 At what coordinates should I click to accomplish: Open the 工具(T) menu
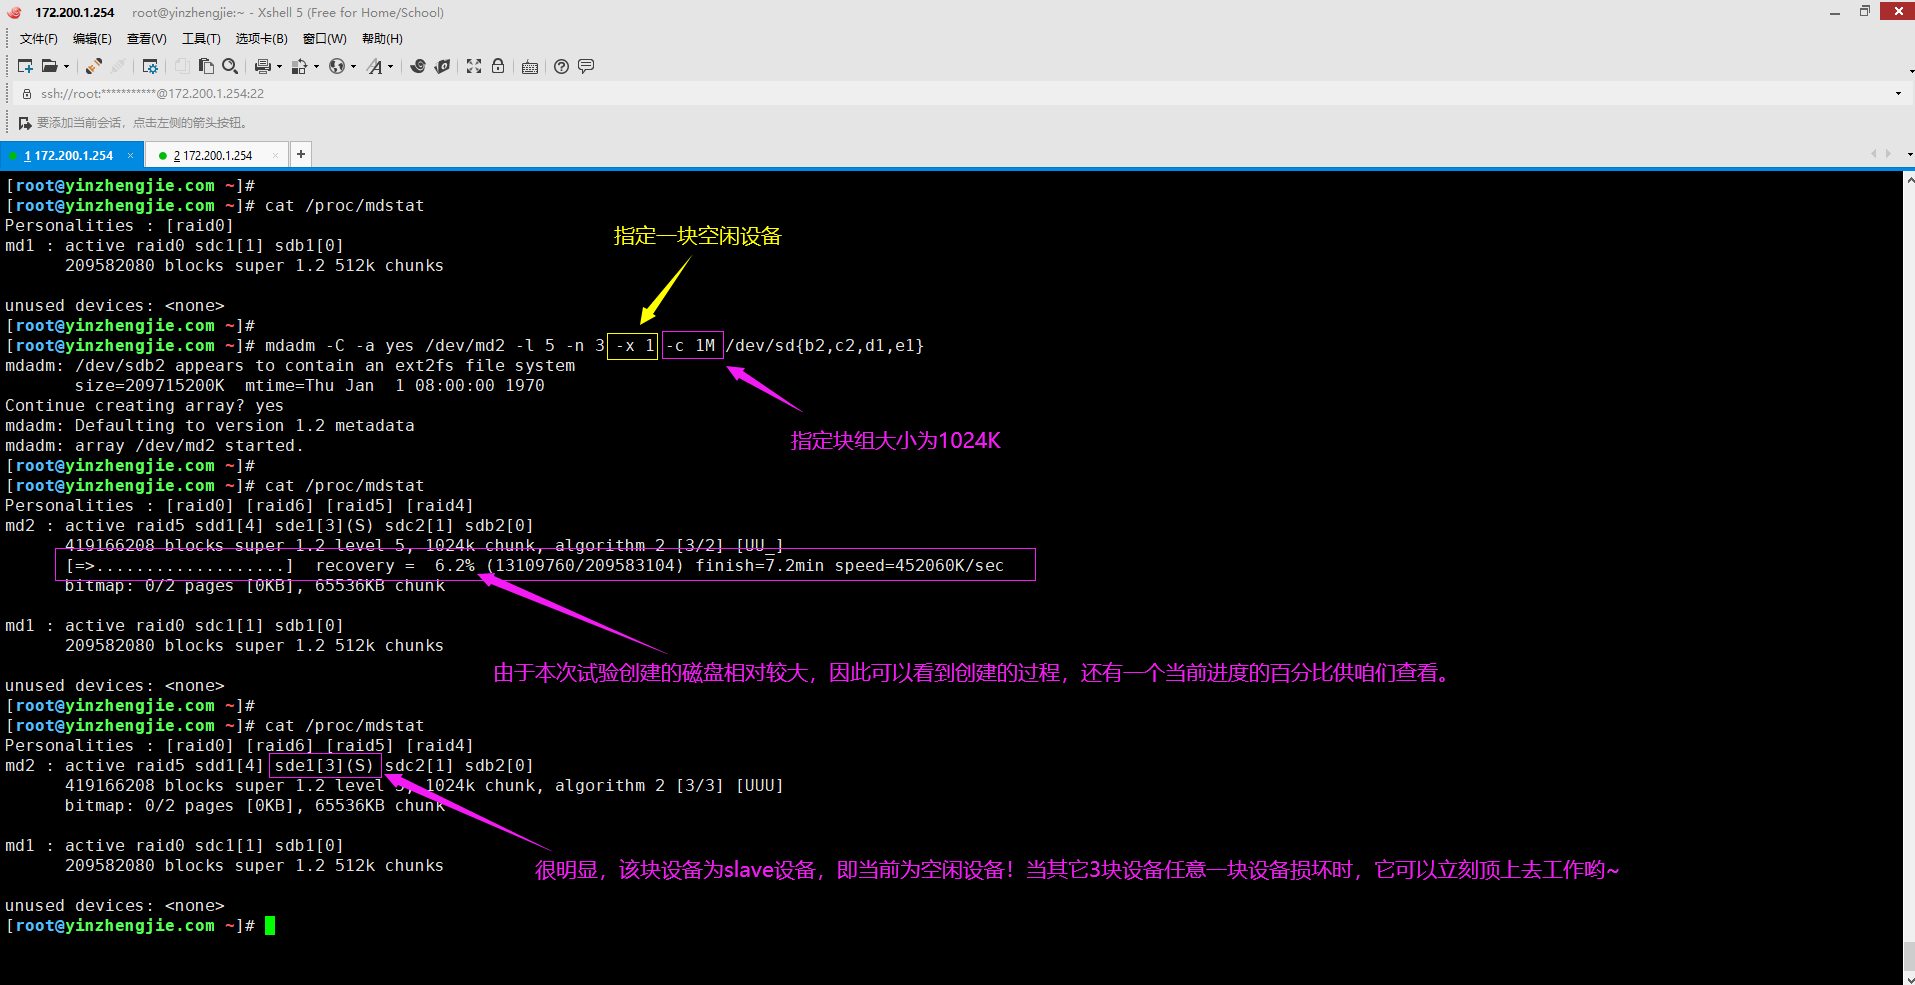[x=200, y=38]
